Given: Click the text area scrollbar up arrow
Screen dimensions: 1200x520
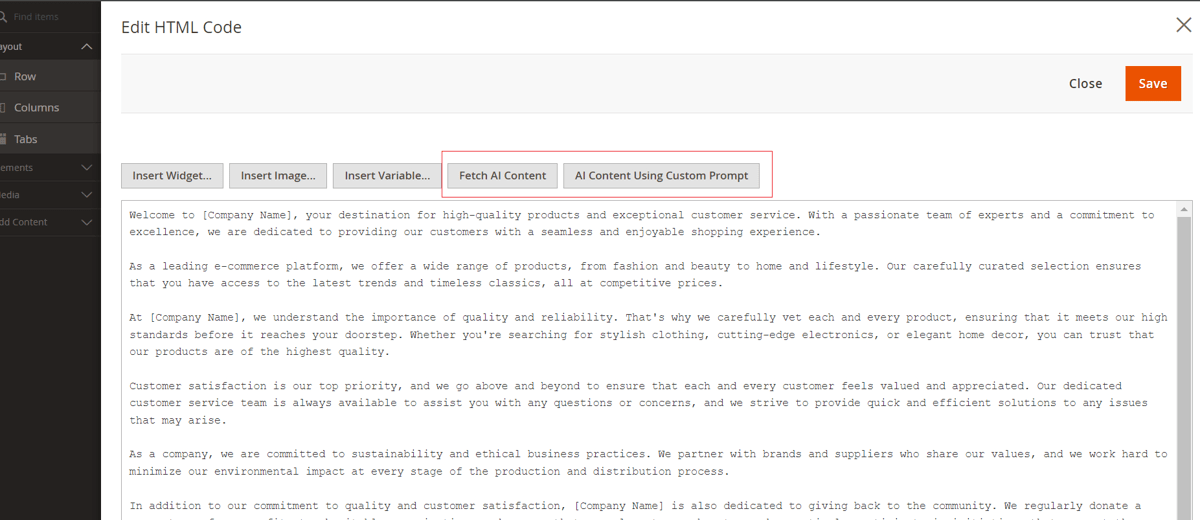Looking at the screenshot, I should pyautogui.click(x=1184, y=210).
